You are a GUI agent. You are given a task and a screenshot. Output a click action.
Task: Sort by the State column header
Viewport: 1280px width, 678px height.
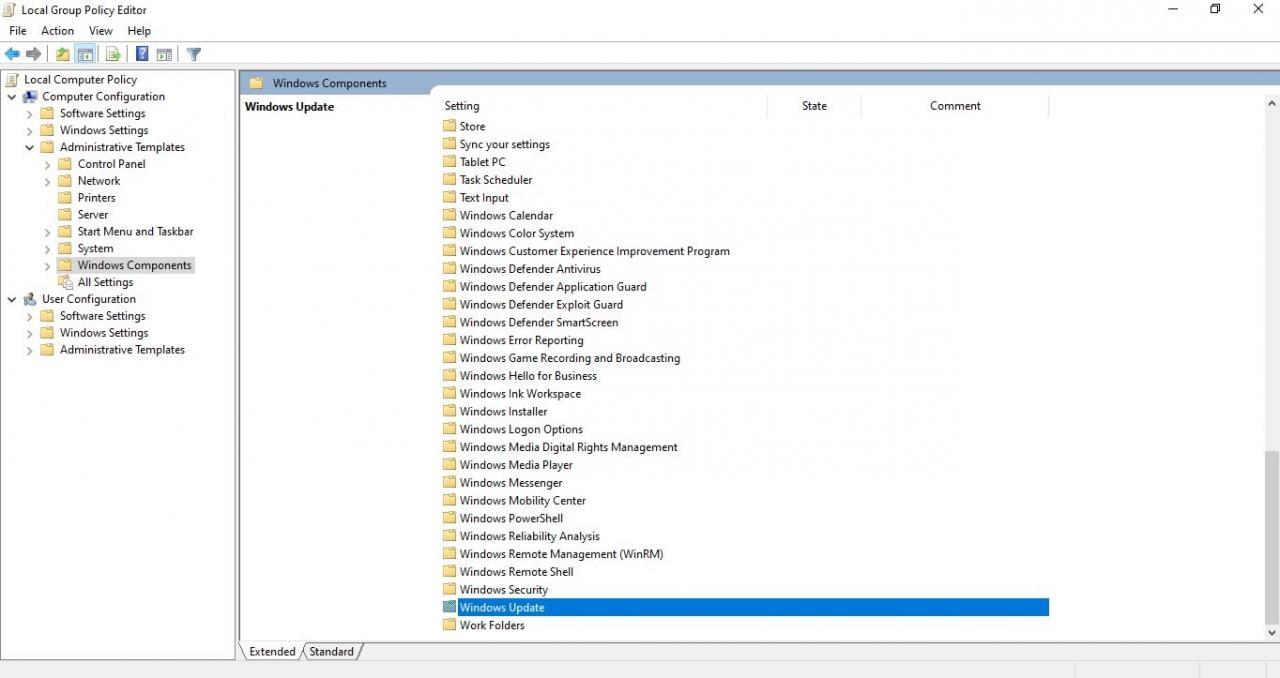(814, 106)
